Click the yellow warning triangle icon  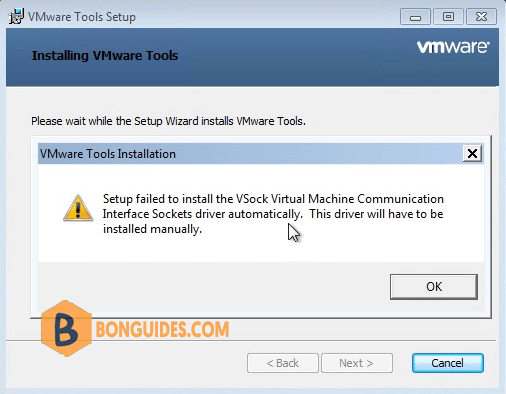point(78,208)
